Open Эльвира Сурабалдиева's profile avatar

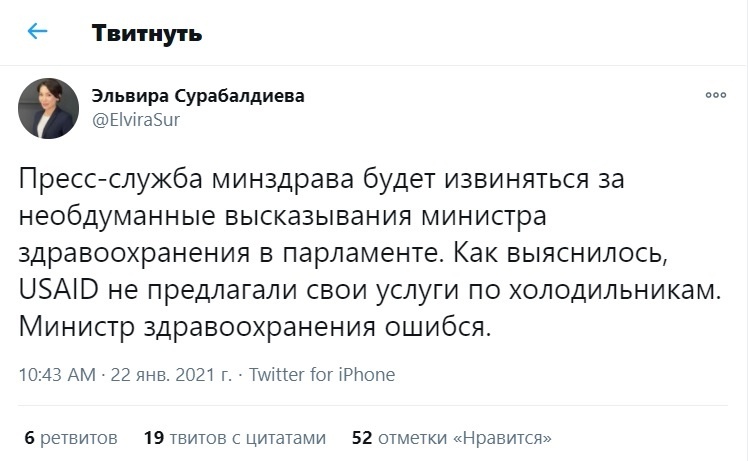pyautogui.click(x=48, y=108)
